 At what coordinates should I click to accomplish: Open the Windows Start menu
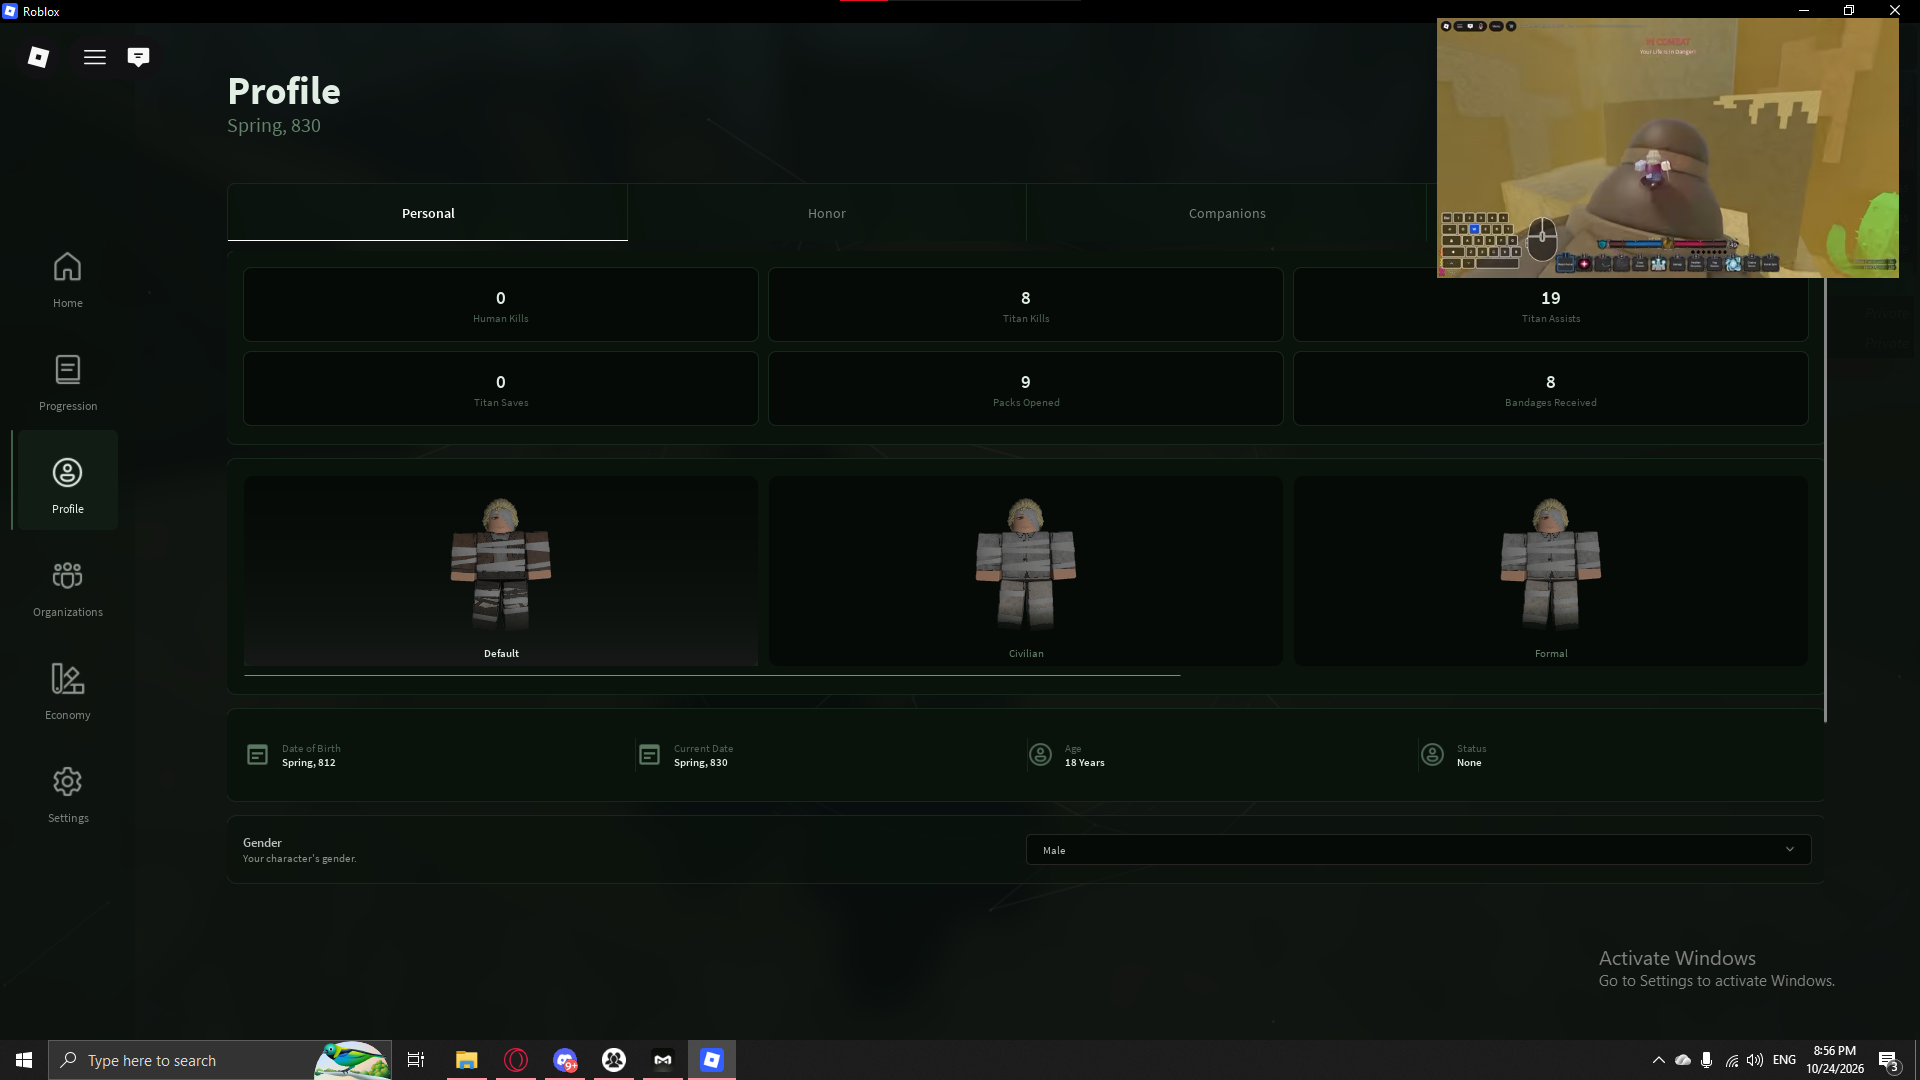click(24, 1060)
